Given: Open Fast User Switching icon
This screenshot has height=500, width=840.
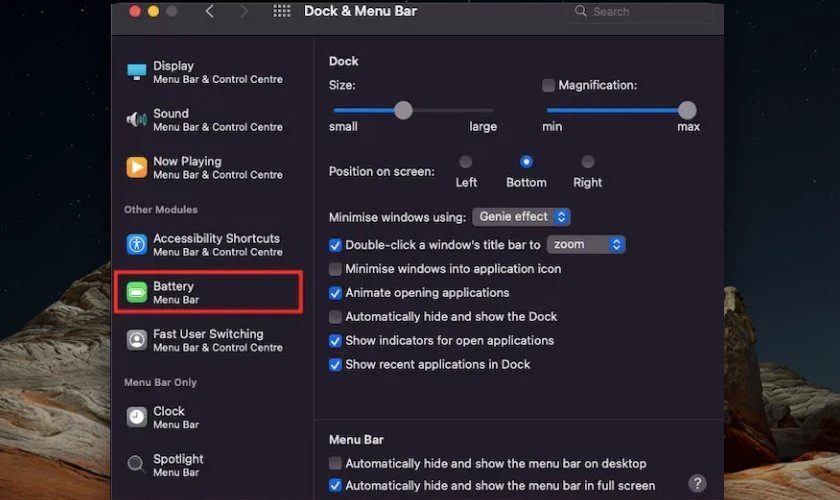Looking at the screenshot, I should [x=136, y=340].
